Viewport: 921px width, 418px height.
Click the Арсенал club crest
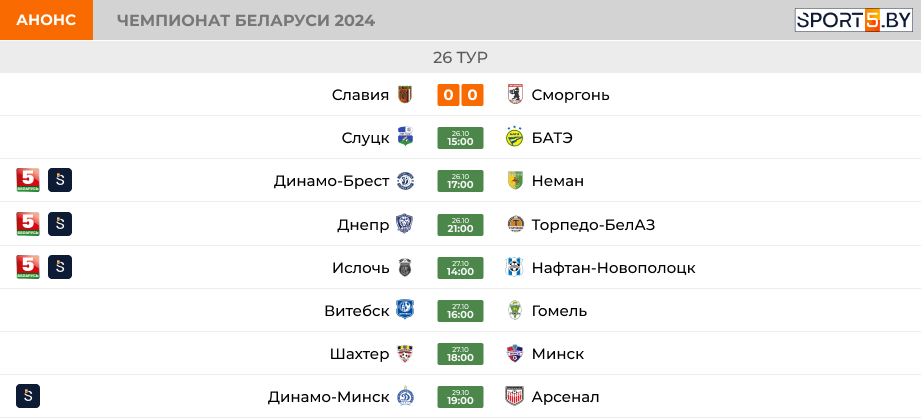tap(515, 396)
